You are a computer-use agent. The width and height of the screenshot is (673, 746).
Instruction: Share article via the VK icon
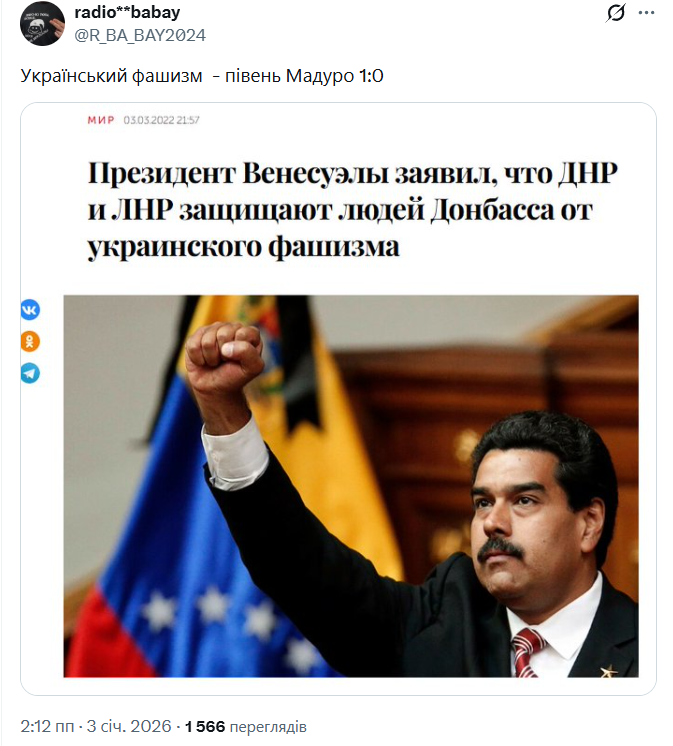[x=30, y=310]
